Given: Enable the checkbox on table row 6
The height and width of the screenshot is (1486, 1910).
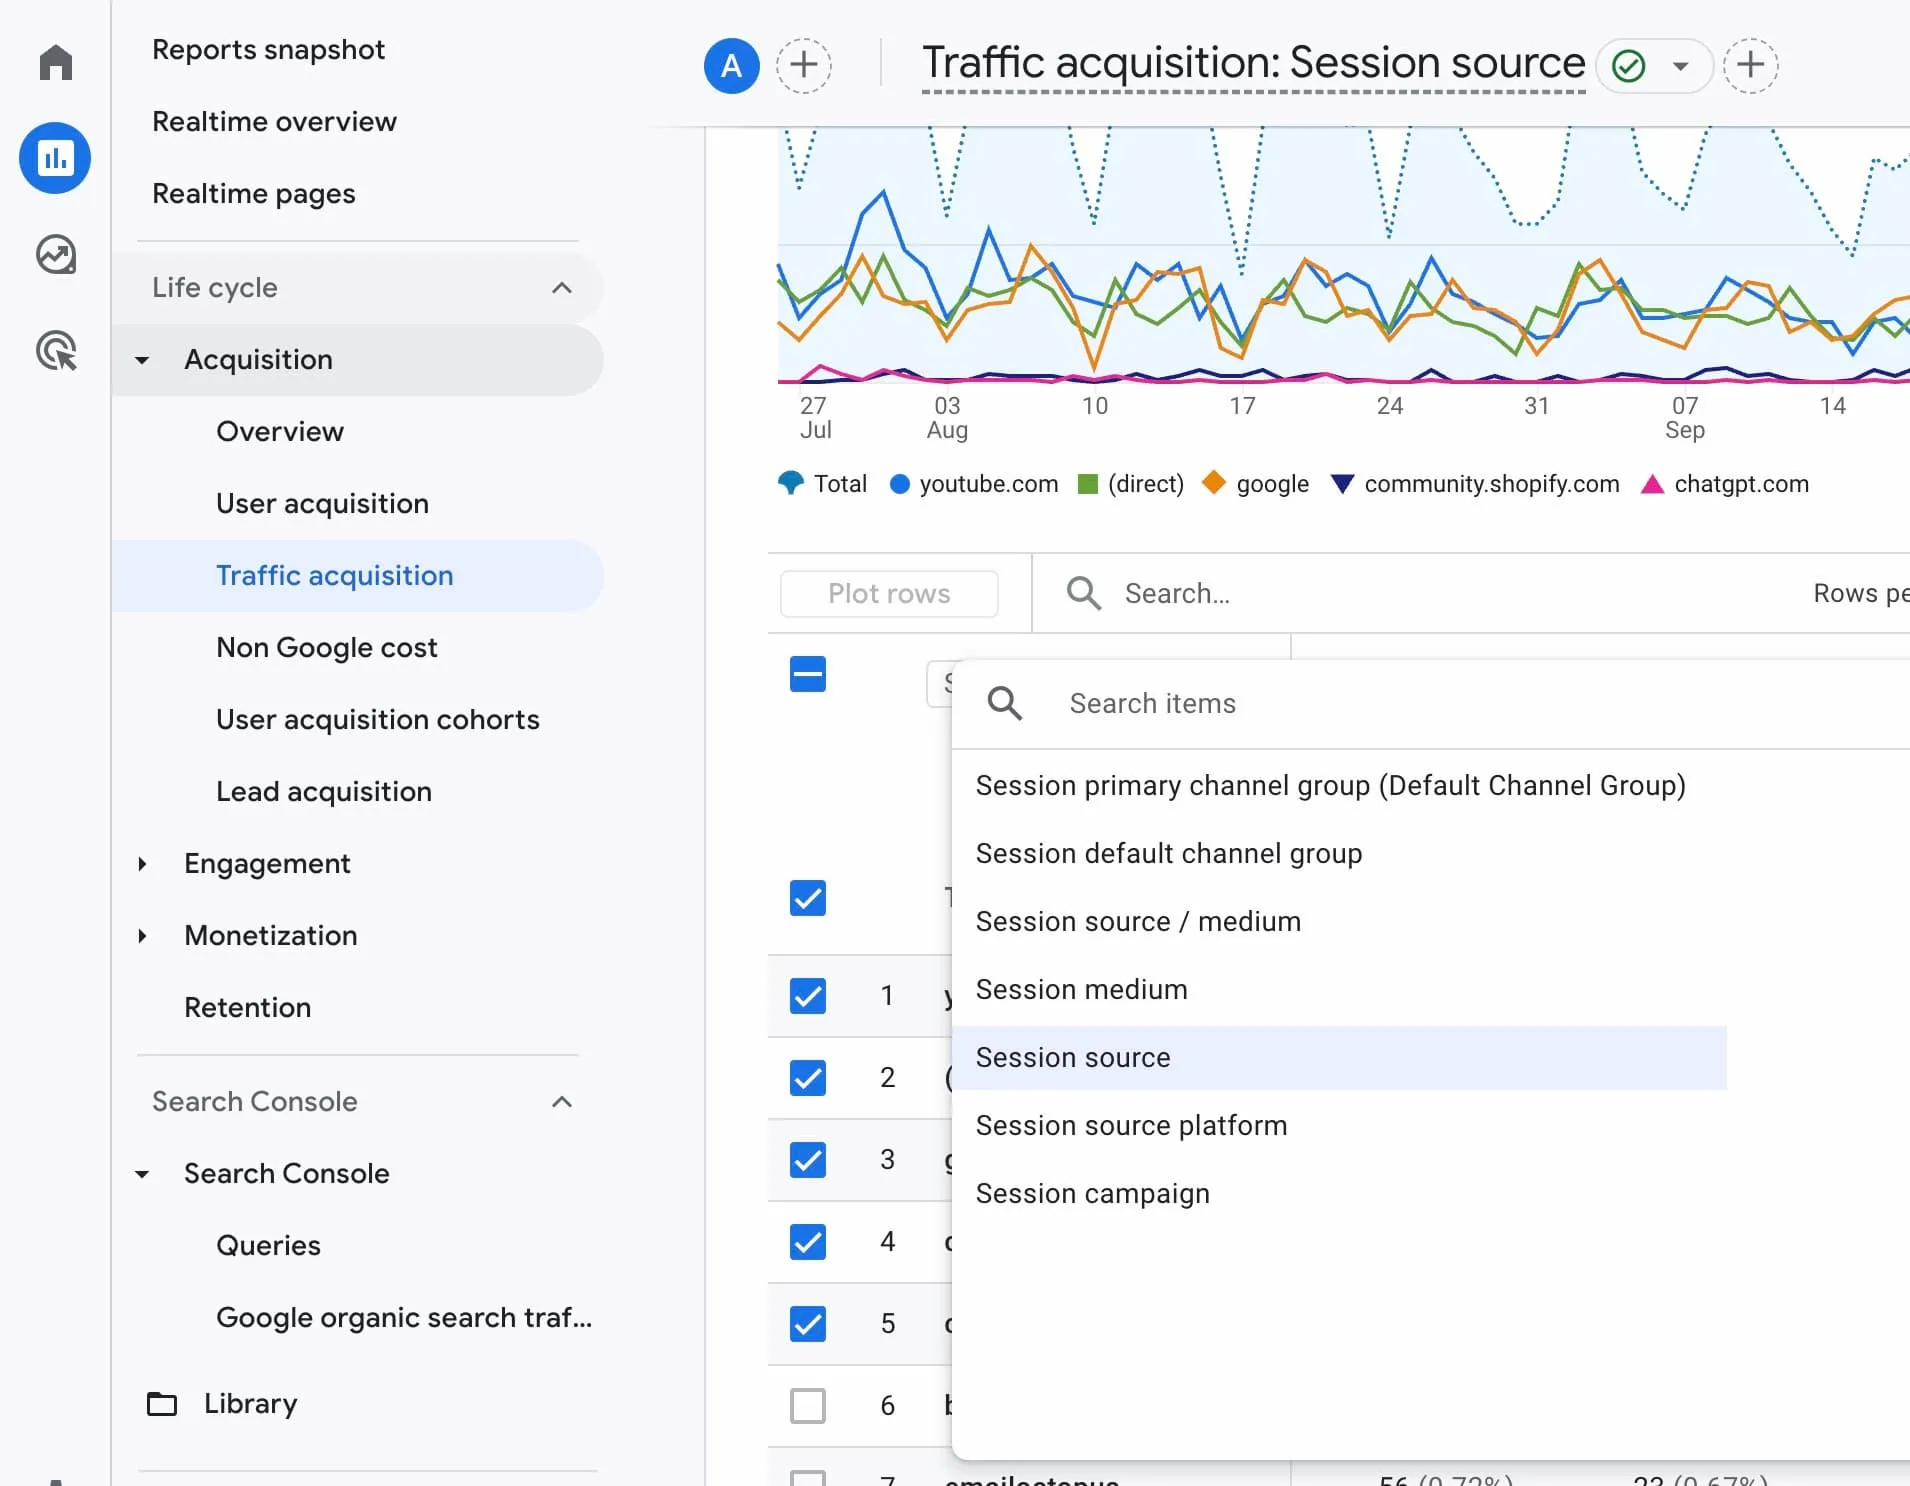Looking at the screenshot, I should click(x=807, y=1405).
